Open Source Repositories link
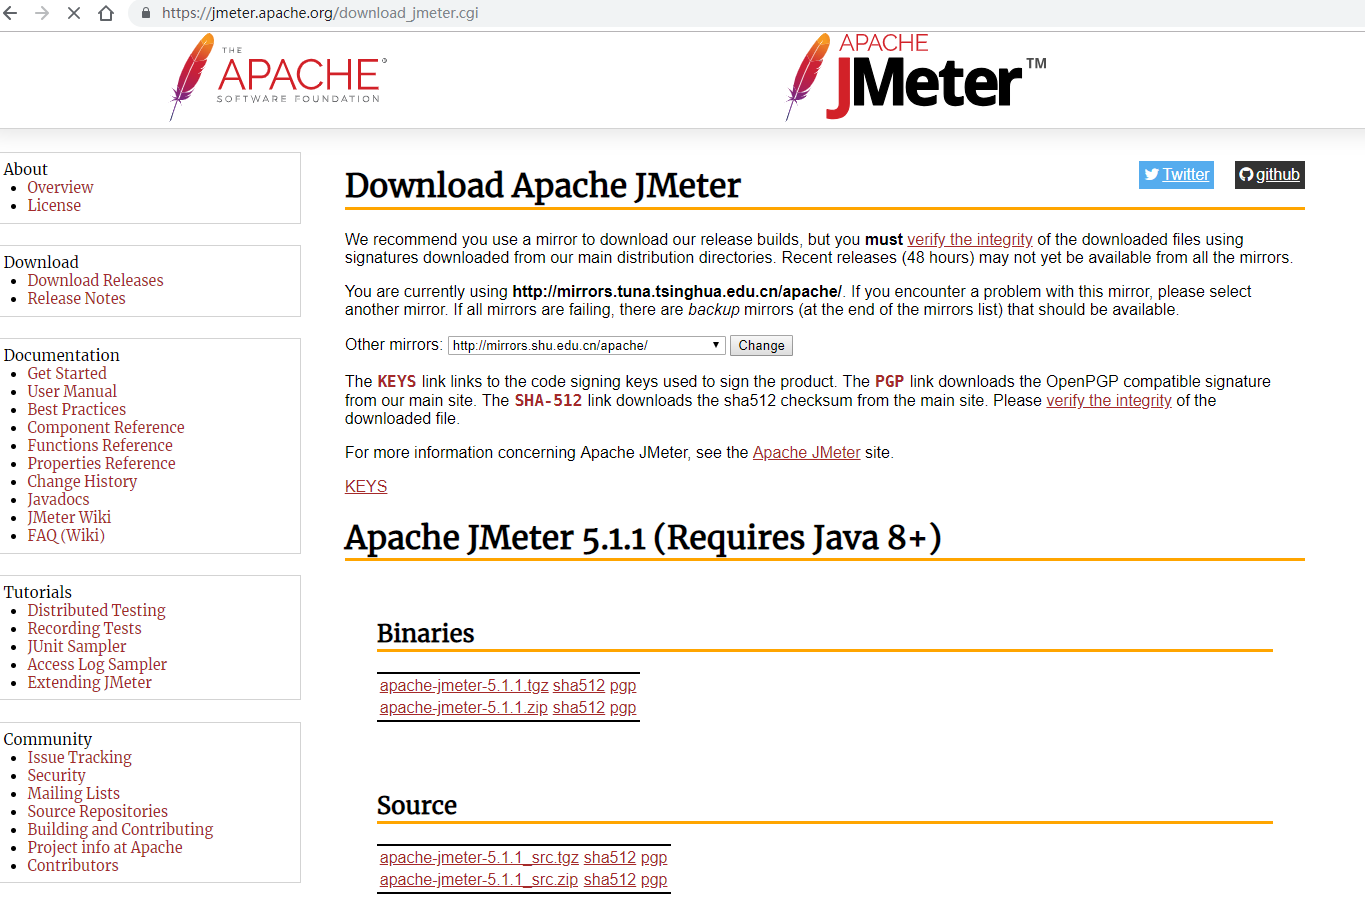 point(97,811)
